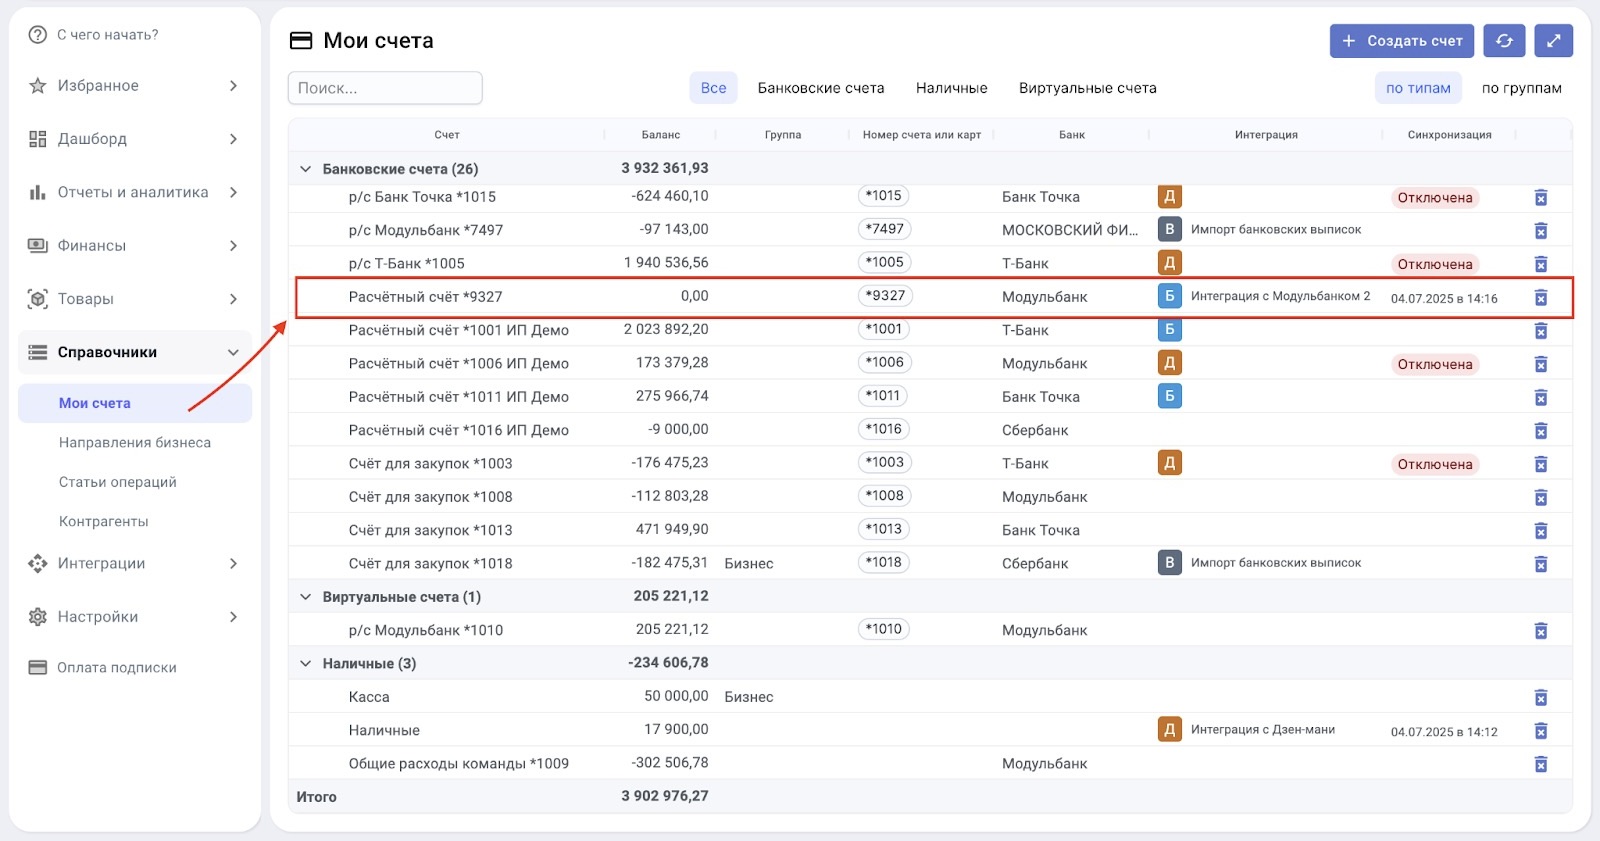Open the Дашборд section in sidebar

[x=92, y=139]
